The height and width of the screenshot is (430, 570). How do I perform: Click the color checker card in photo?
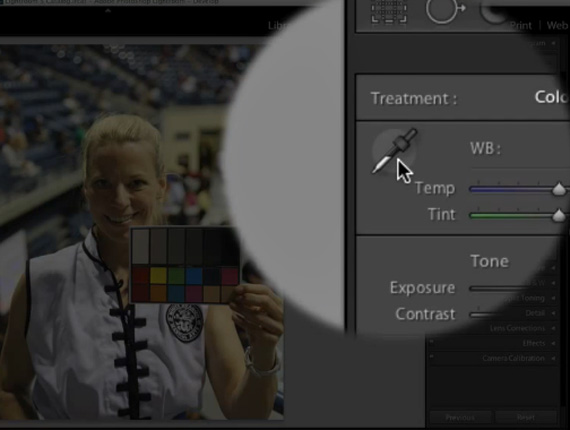tap(185, 265)
